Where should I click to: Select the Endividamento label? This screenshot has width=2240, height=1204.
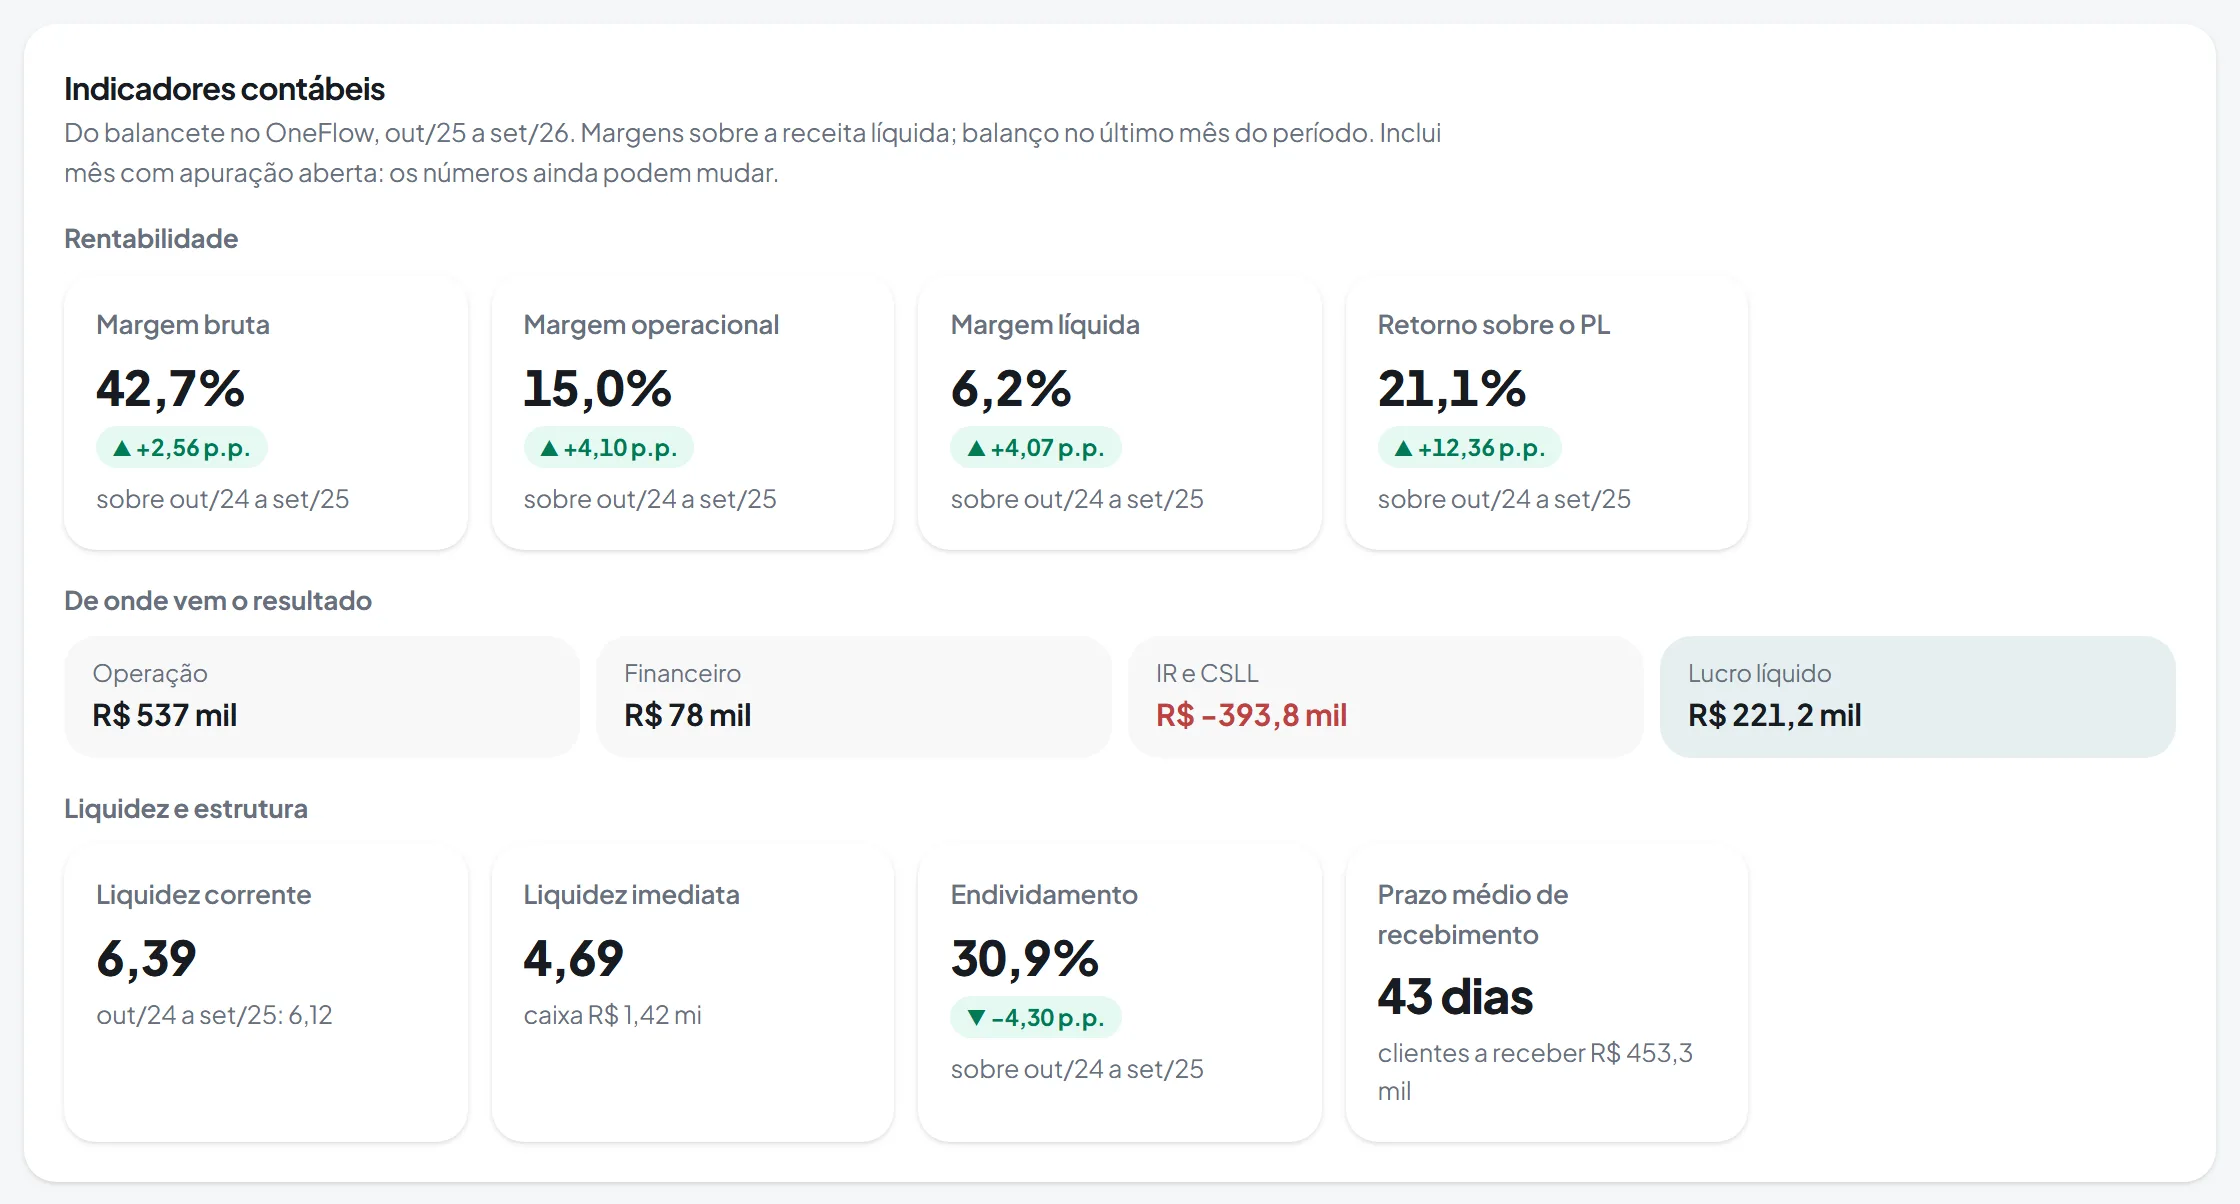coord(1044,895)
